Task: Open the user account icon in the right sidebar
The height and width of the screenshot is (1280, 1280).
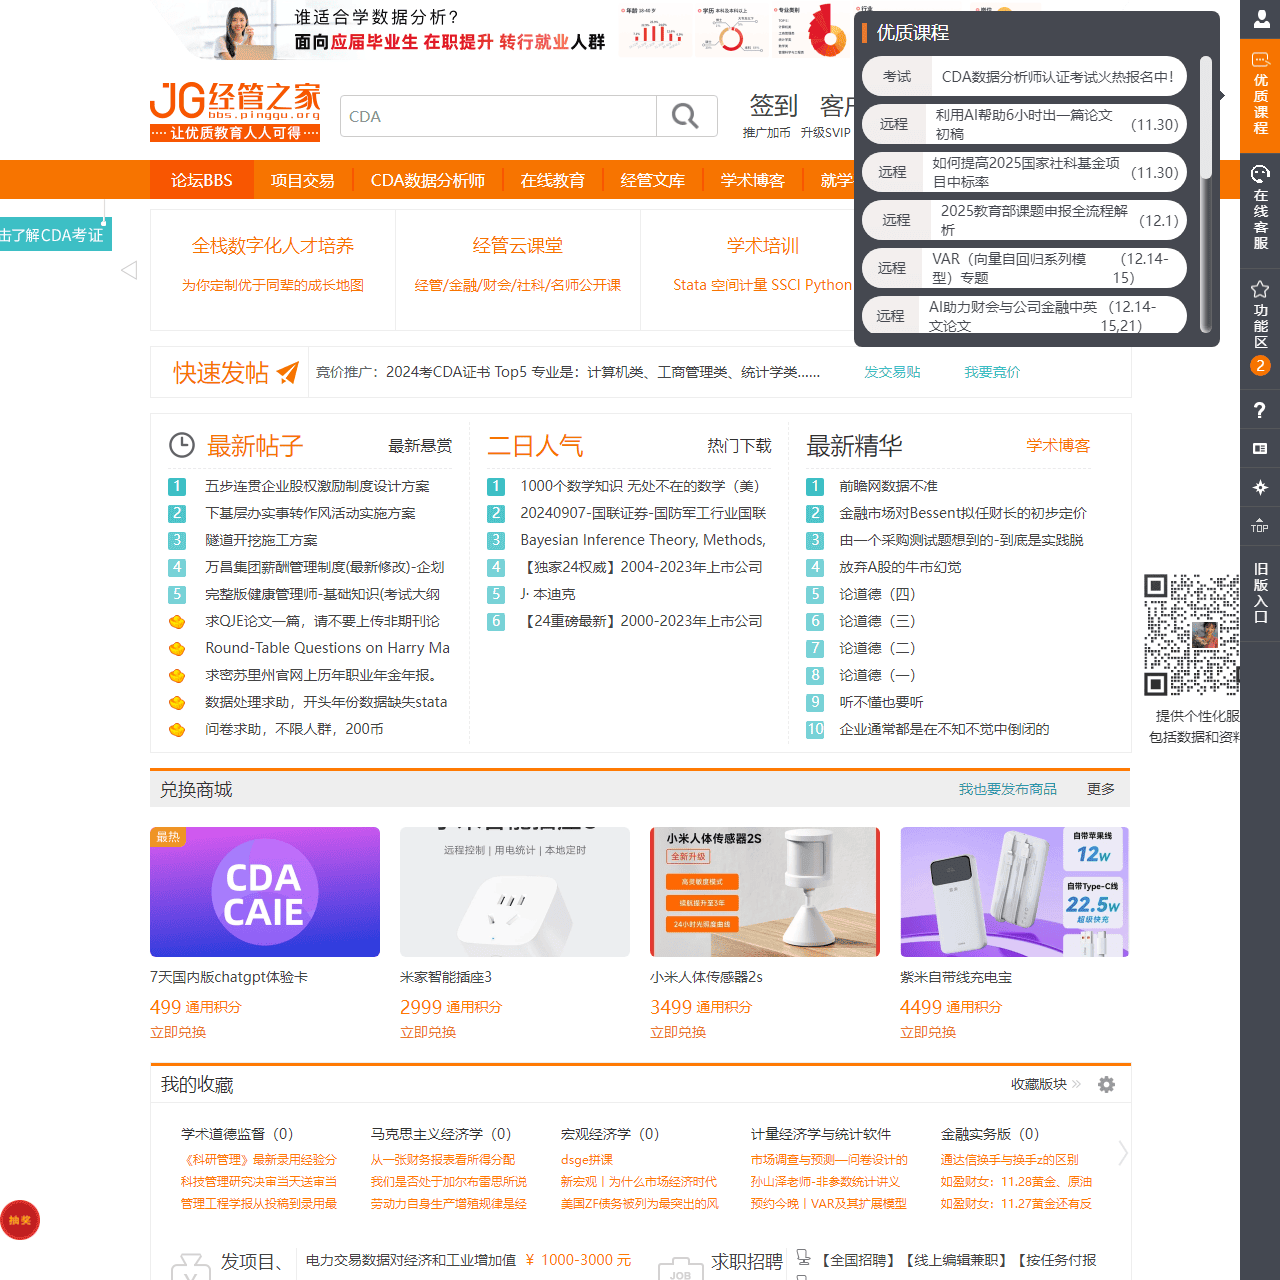Action: point(1260,19)
